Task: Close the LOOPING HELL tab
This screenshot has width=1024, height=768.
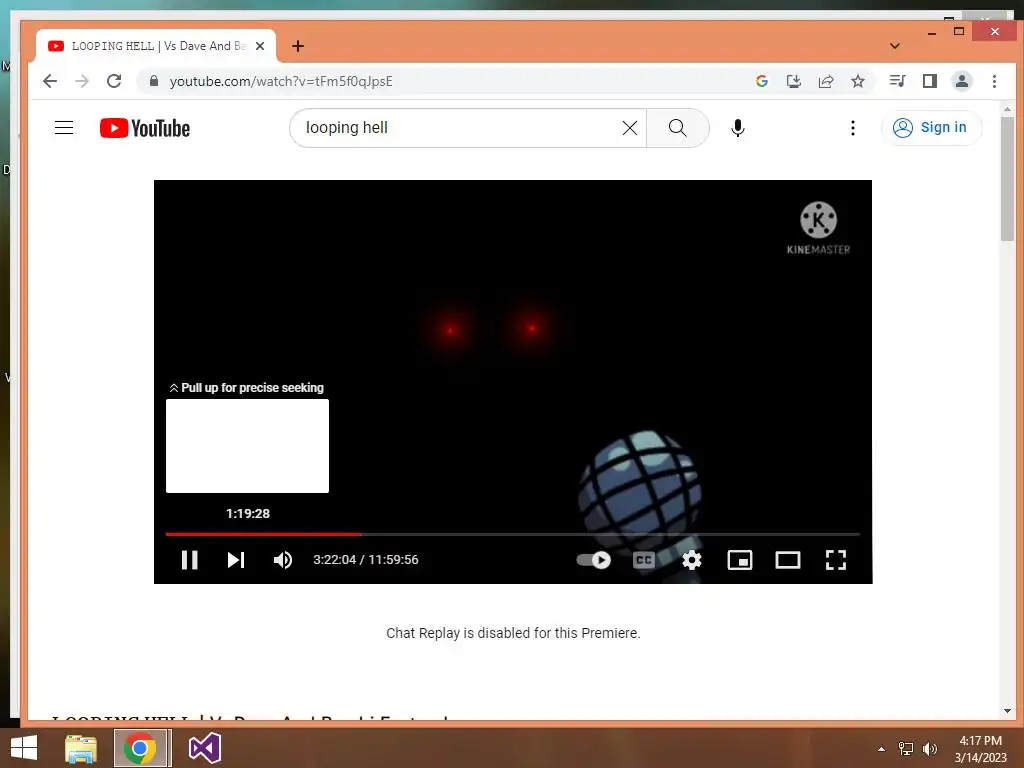Action: click(260, 46)
